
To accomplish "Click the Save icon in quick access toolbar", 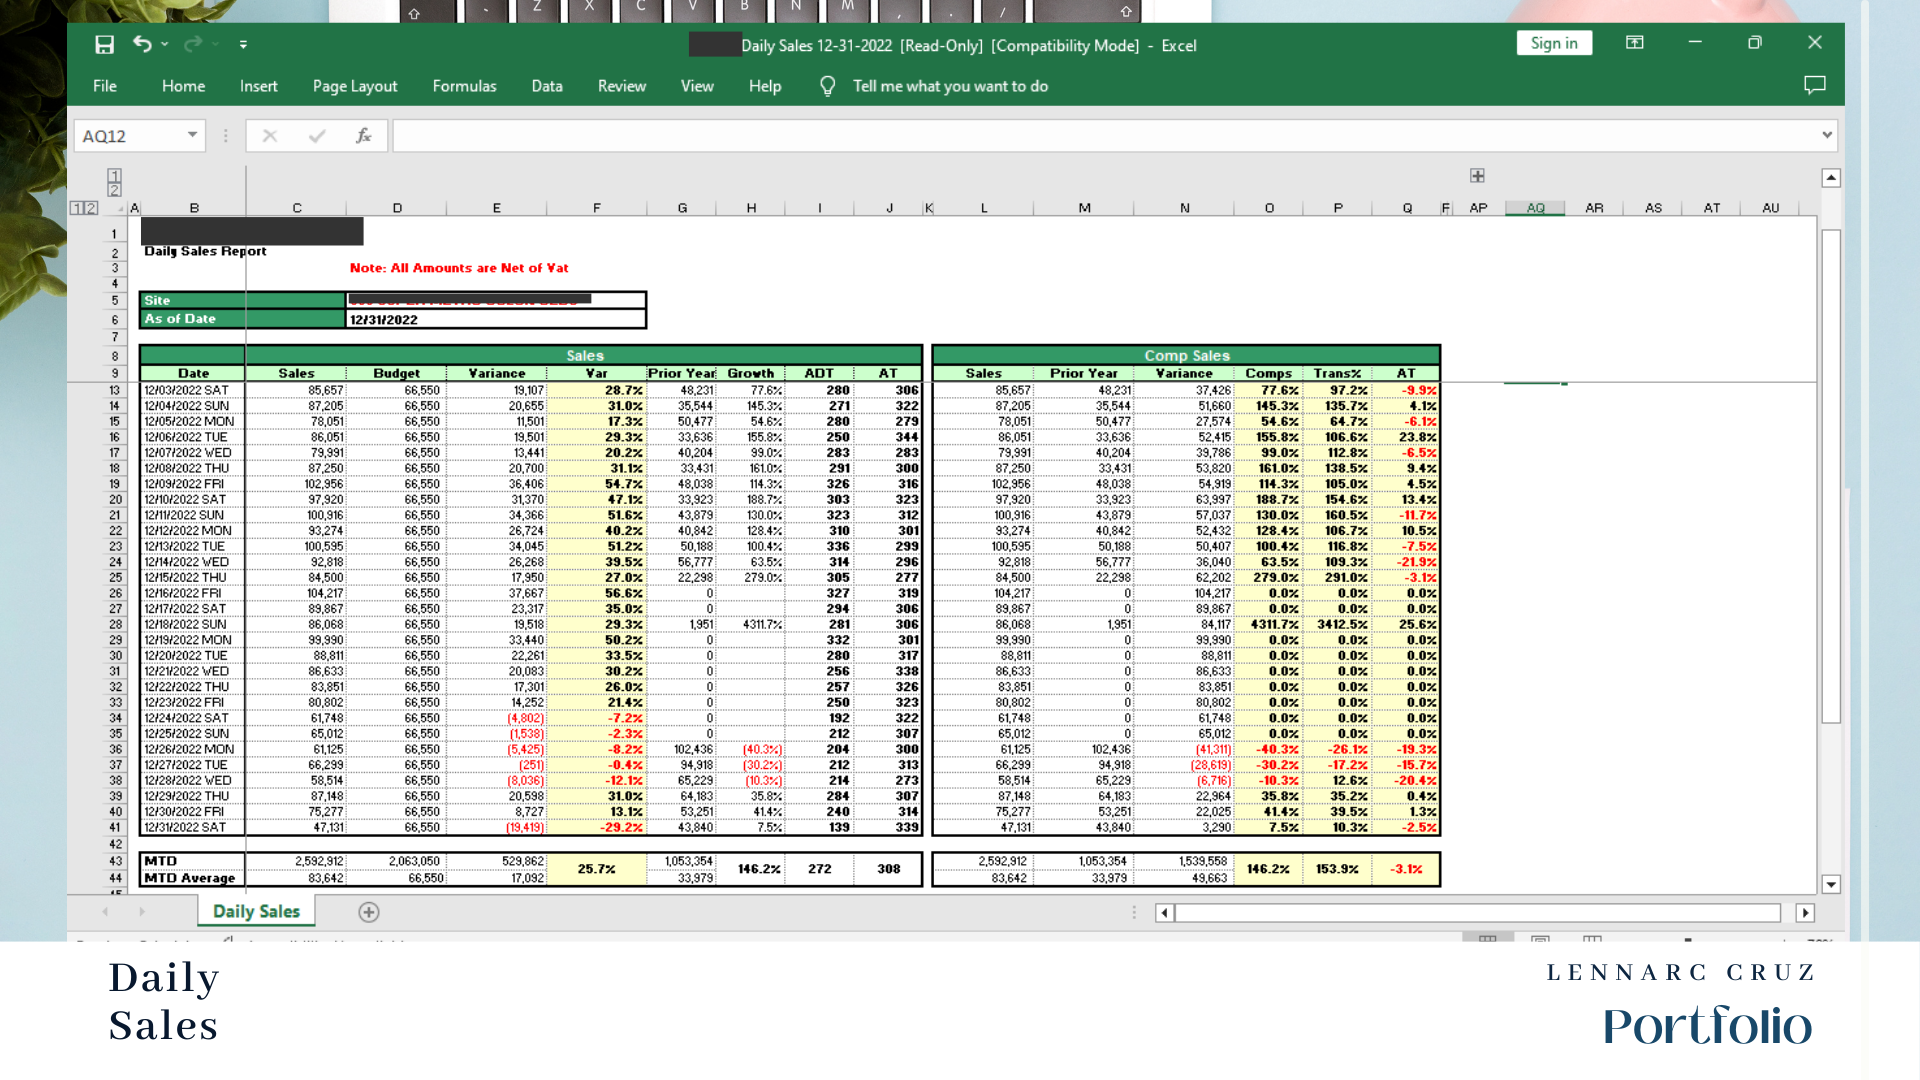I will (104, 44).
